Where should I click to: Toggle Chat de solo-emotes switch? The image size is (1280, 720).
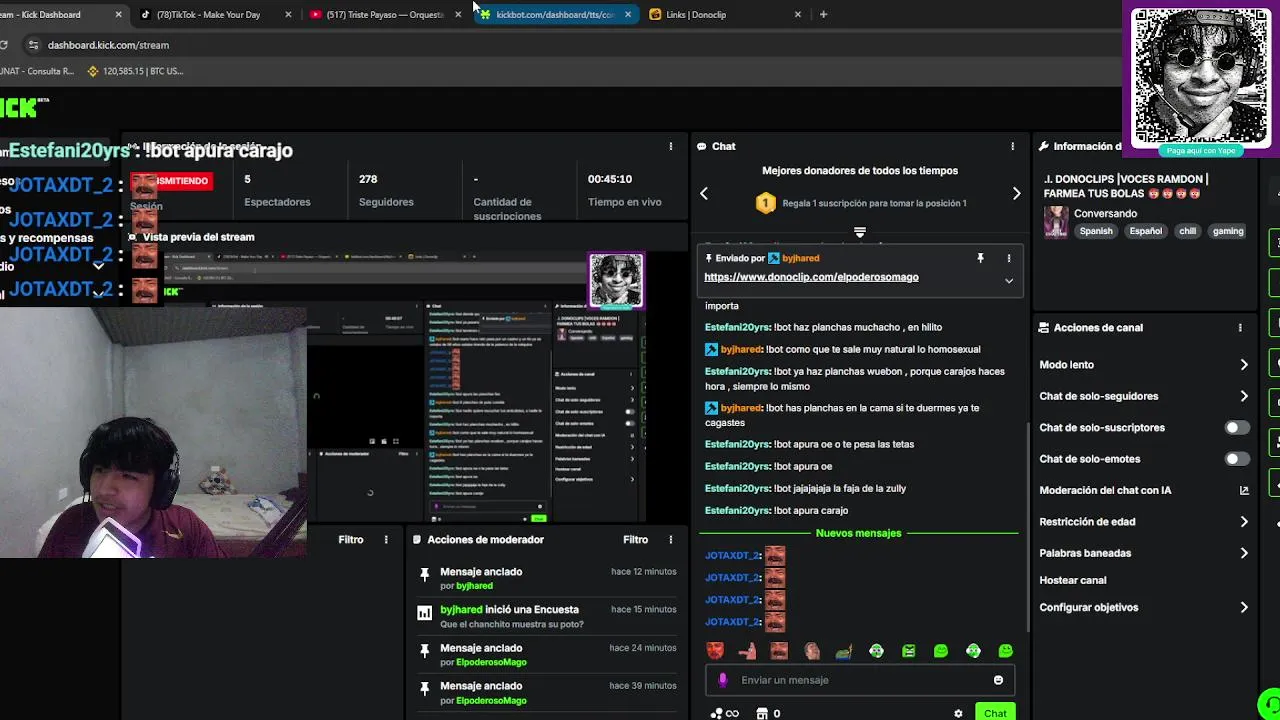pos(1237,459)
